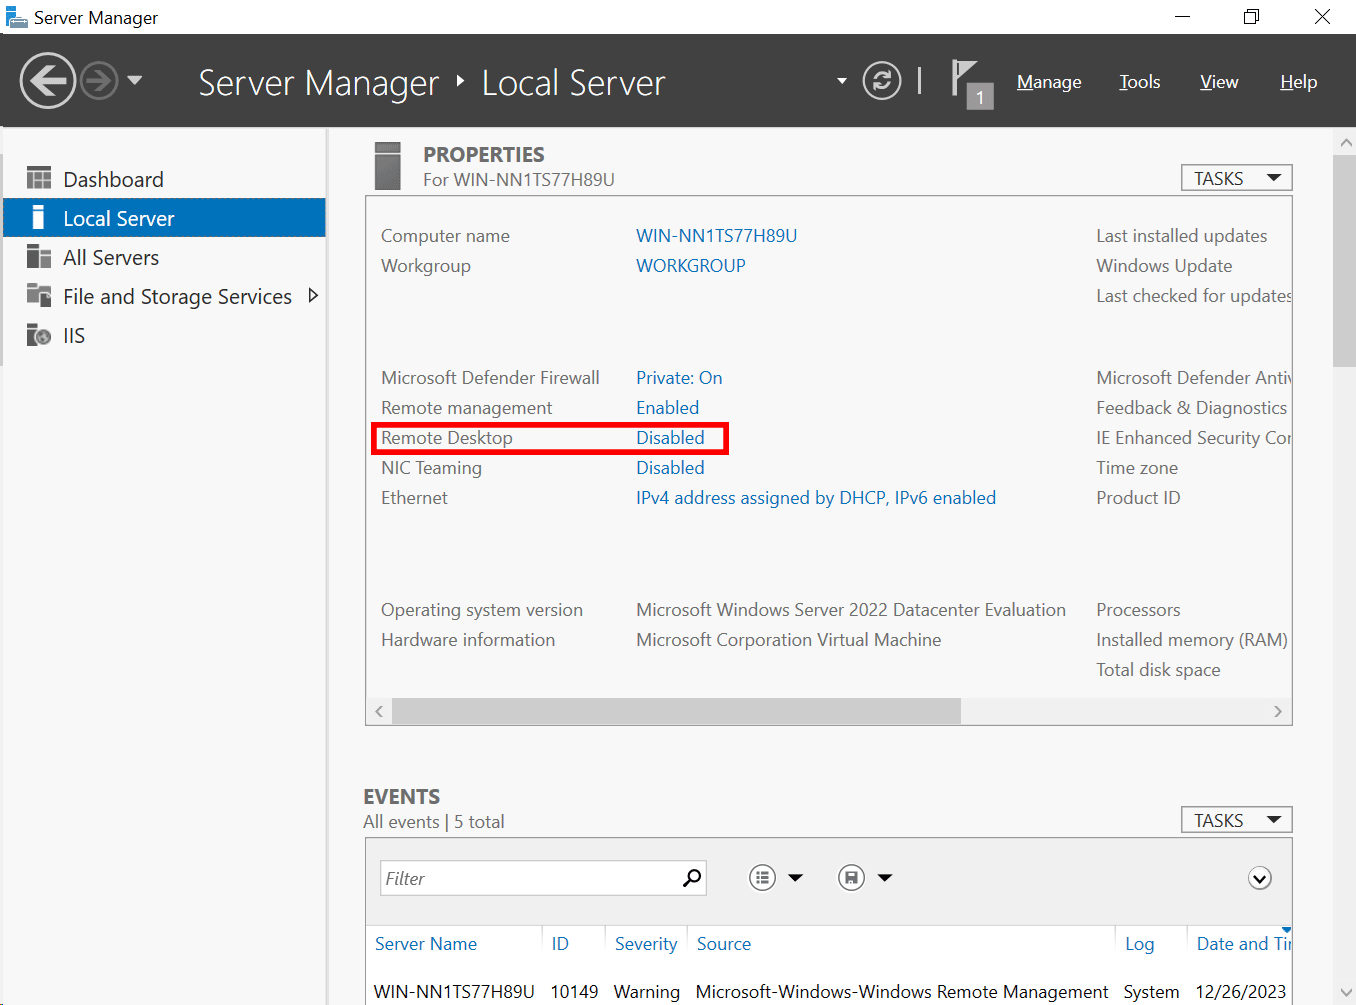1356x1005 pixels.
Task: Sort events by Date and Time column
Action: click(1243, 944)
